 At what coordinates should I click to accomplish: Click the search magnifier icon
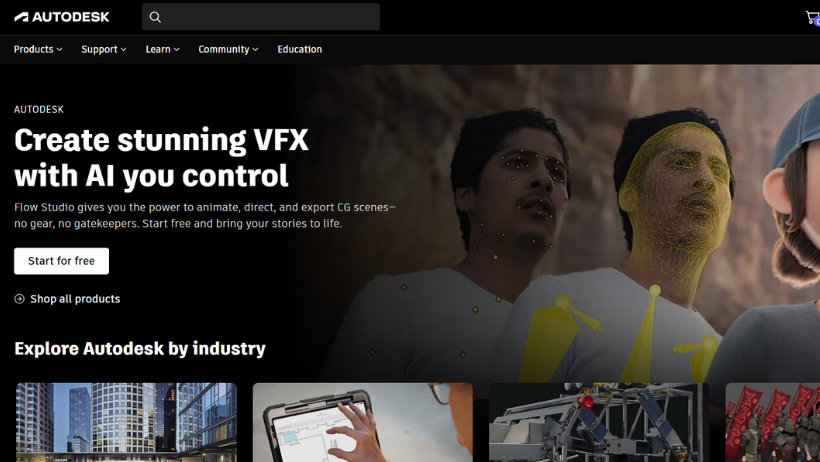(155, 17)
